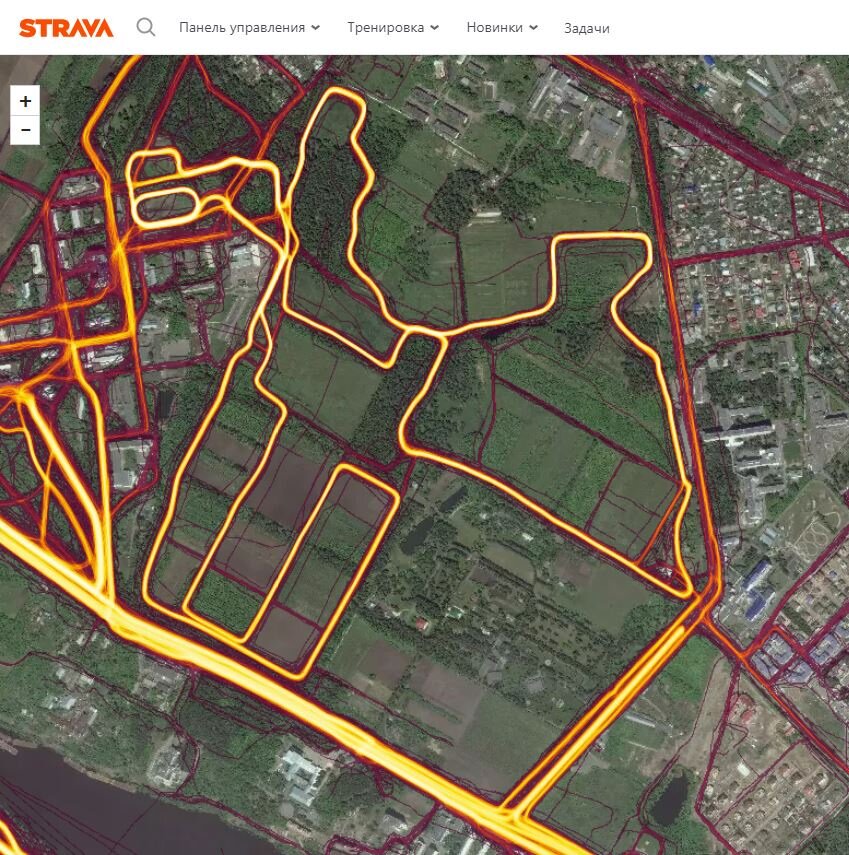Open the Панель управления menu

click(249, 27)
